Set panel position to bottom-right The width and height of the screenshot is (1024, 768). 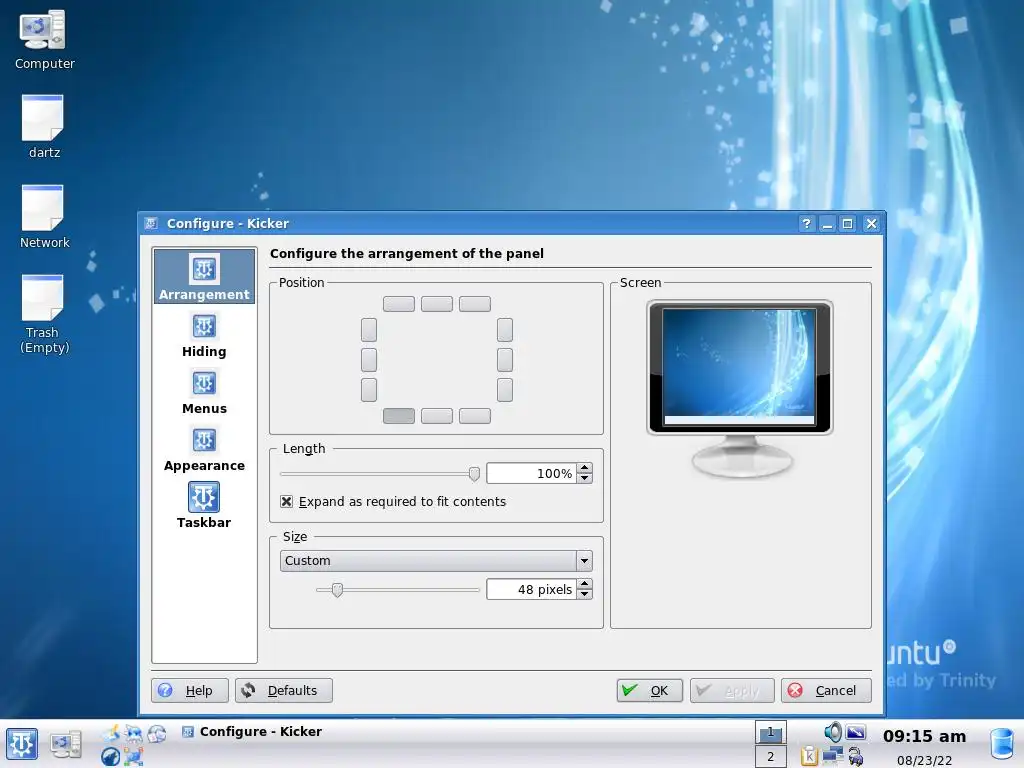pyautogui.click(x=475, y=416)
